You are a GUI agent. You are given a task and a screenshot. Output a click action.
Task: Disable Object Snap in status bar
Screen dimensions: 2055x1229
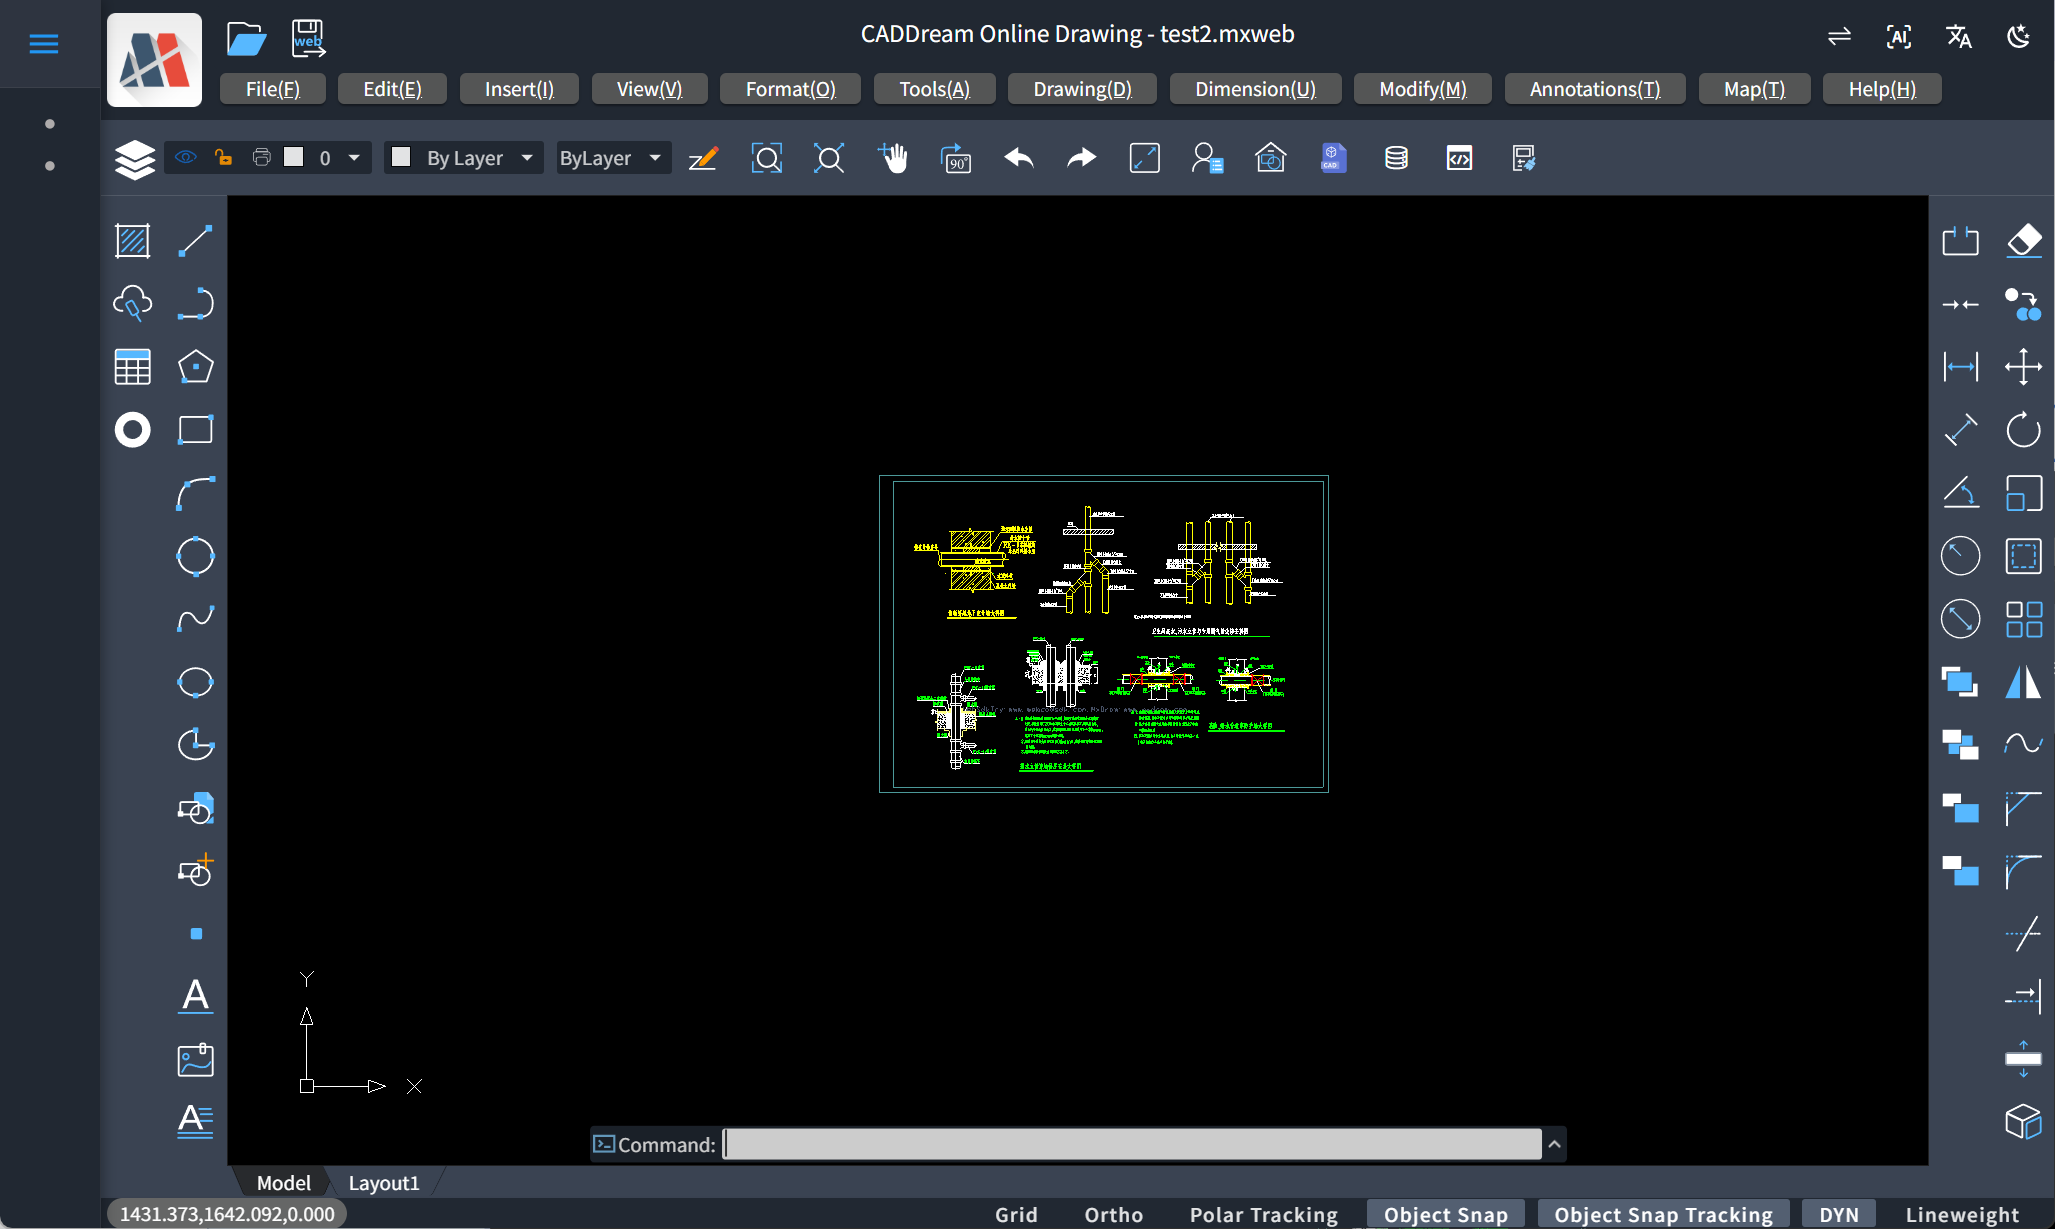pyautogui.click(x=1445, y=1214)
